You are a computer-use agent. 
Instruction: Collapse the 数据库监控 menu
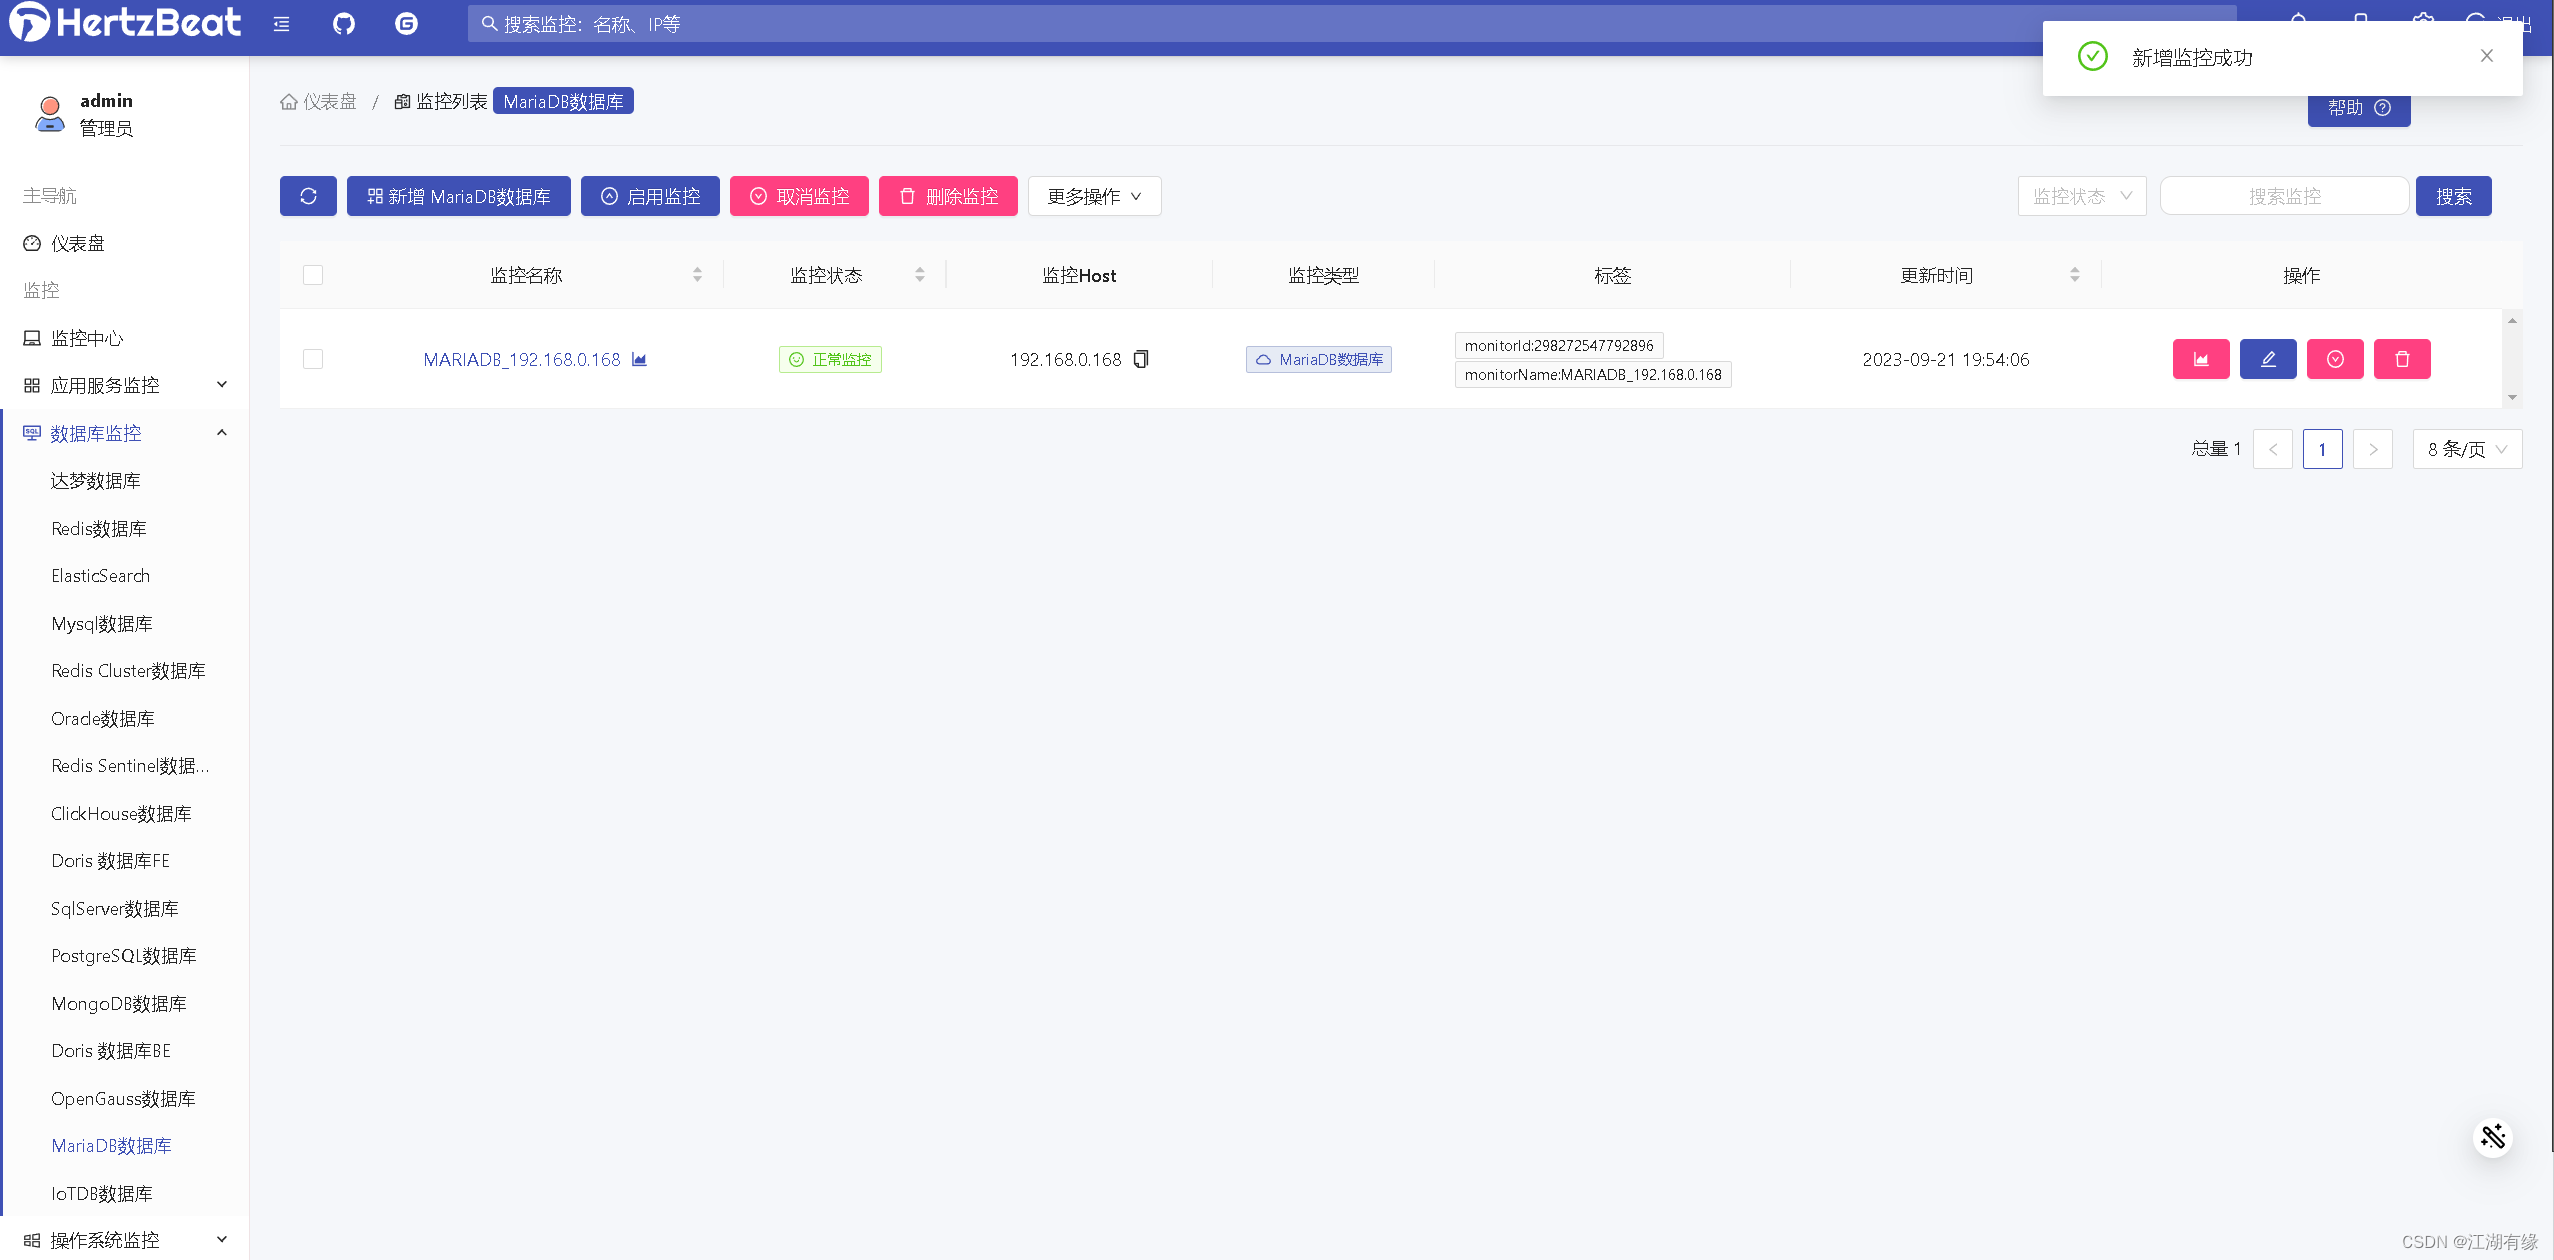coord(125,433)
